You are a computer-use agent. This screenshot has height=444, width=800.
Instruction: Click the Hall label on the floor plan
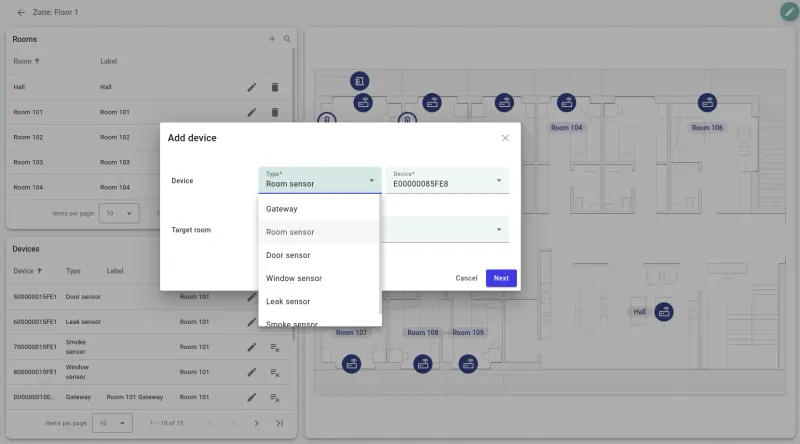tap(639, 312)
